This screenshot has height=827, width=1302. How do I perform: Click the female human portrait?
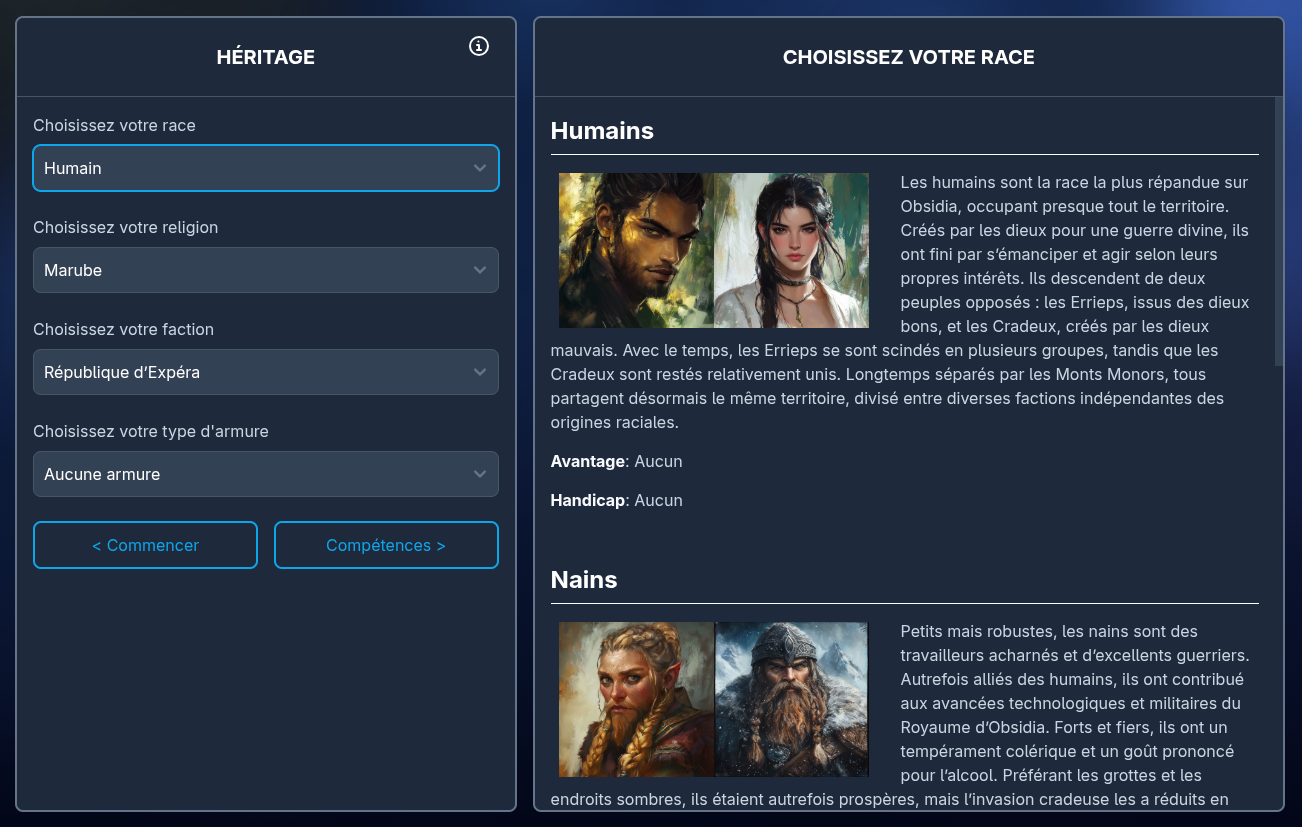[791, 250]
